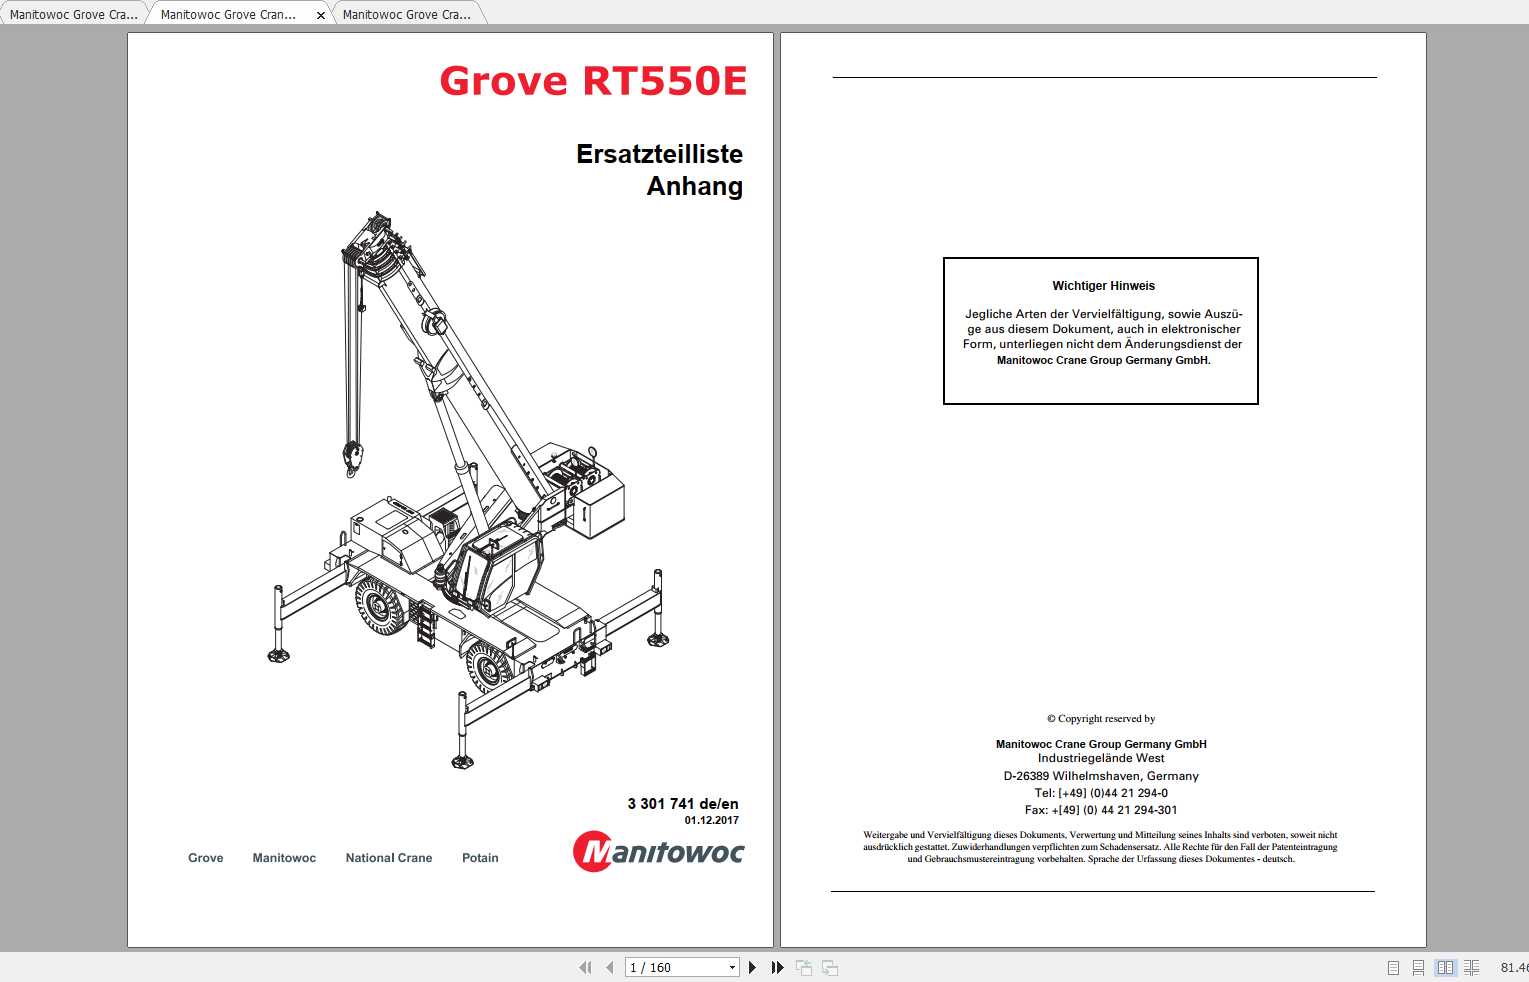Close the active document tab
1529x982 pixels.
tap(320, 15)
